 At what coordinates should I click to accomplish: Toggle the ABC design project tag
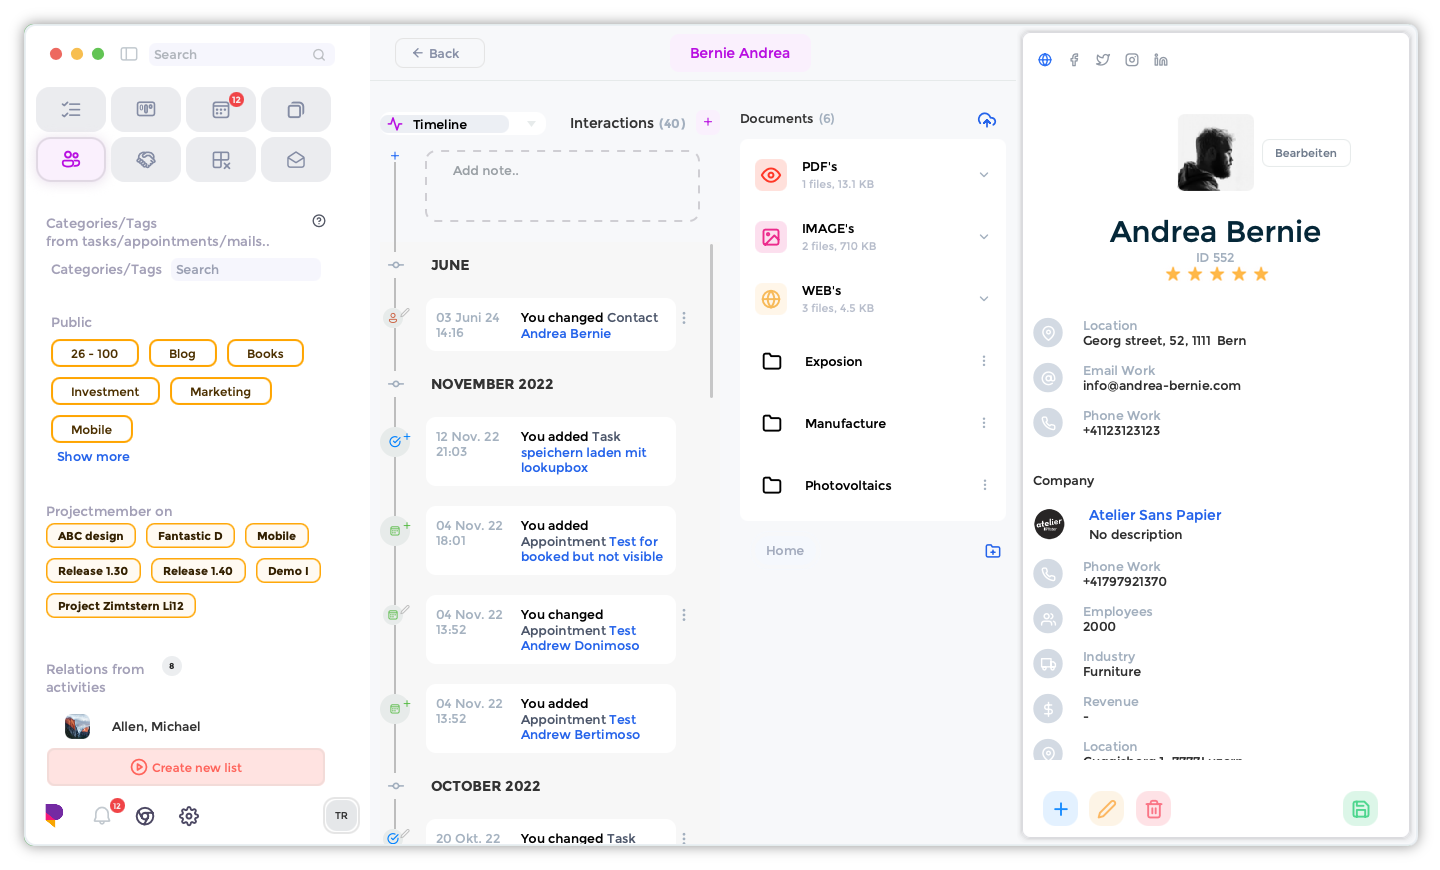pos(91,536)
